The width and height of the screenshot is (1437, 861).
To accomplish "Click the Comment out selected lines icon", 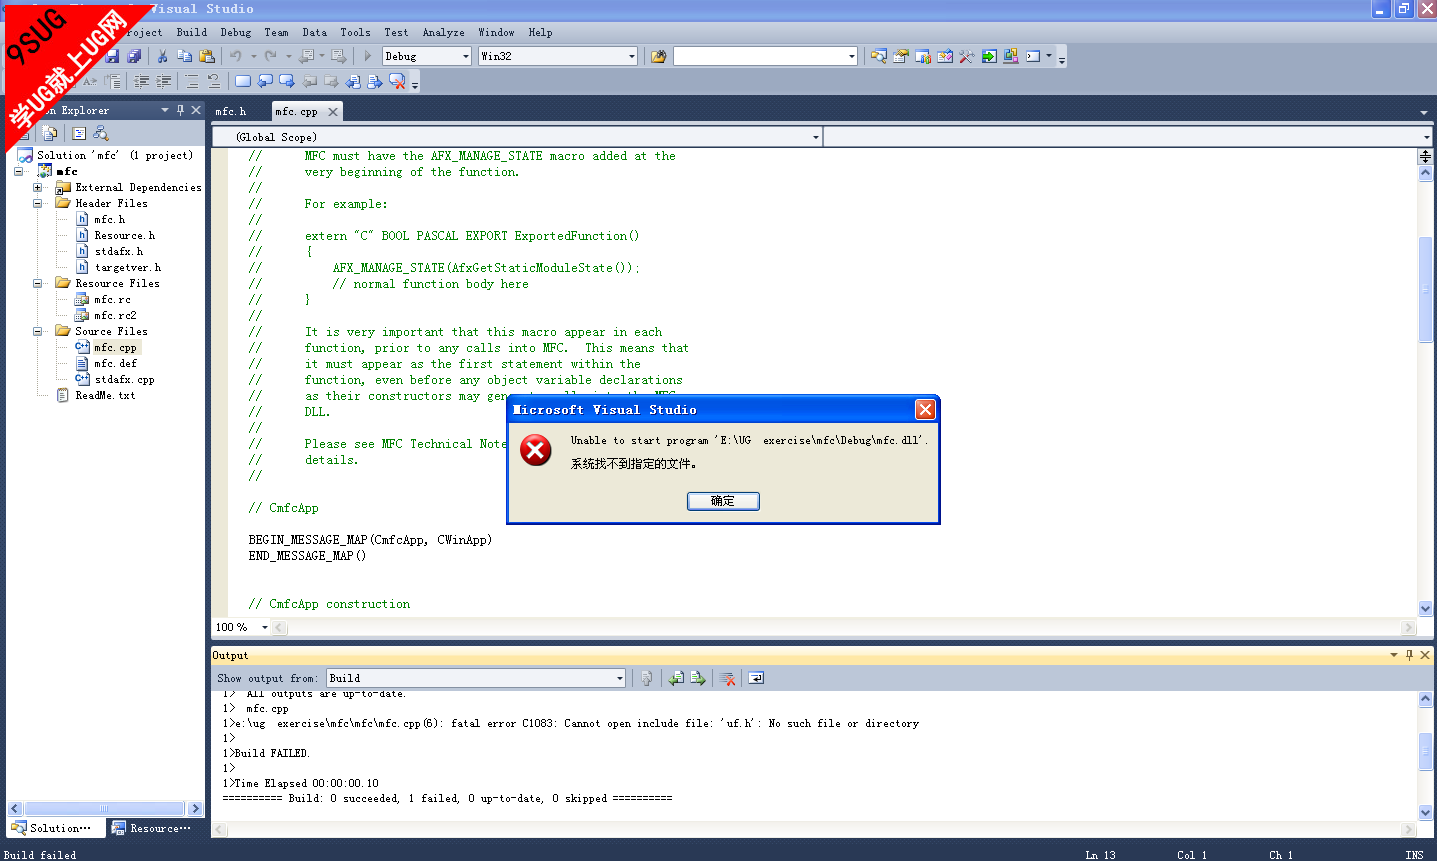I will pyautogui.click(x=192, y=81).
